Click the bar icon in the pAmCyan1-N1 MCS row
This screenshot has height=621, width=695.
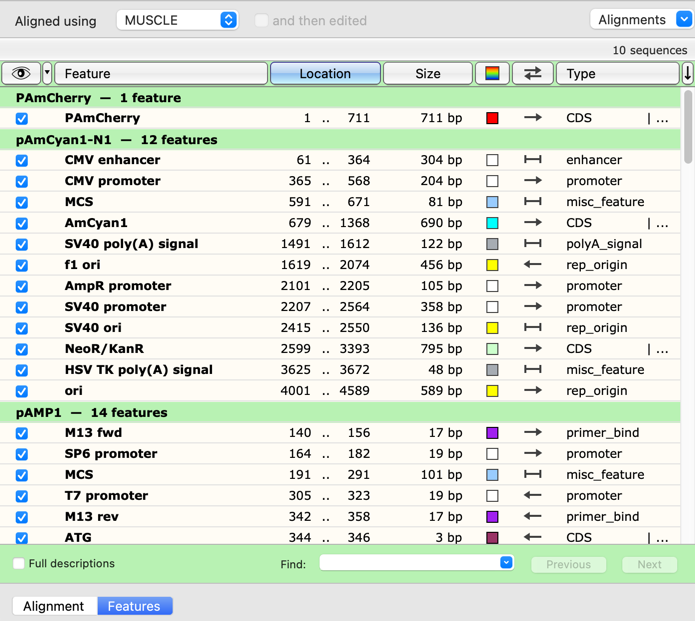coord(532,202)
